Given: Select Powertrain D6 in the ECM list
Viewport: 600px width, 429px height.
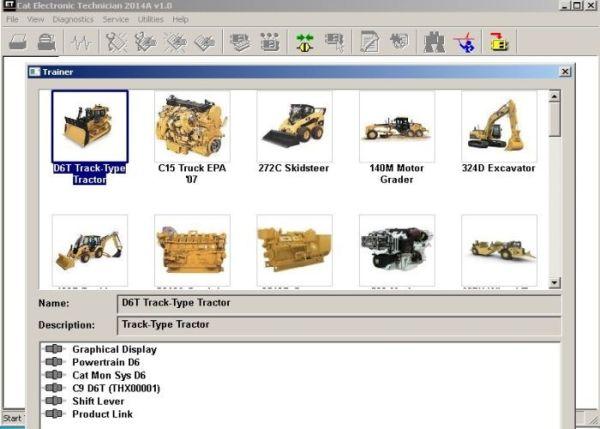Looking at the screenshot, I should click(x=106, y=362).
